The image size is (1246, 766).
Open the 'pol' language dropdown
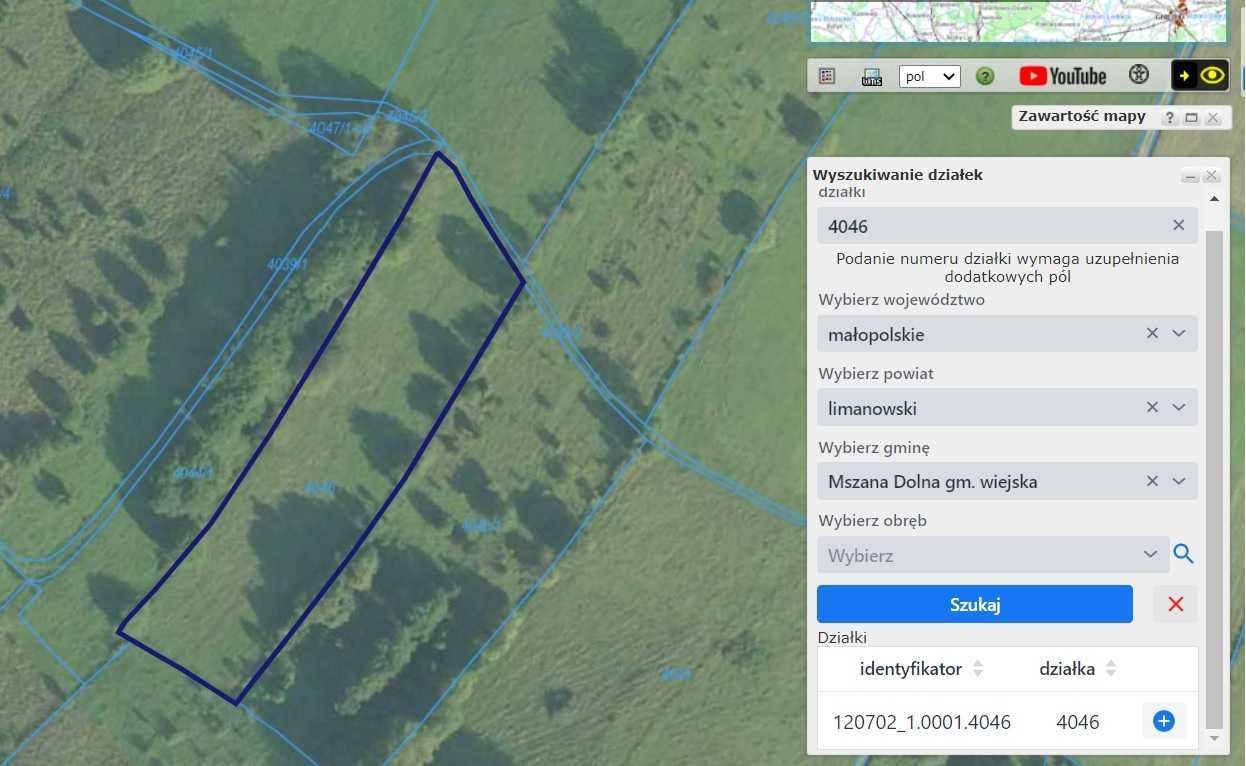(x=929, y=77)
